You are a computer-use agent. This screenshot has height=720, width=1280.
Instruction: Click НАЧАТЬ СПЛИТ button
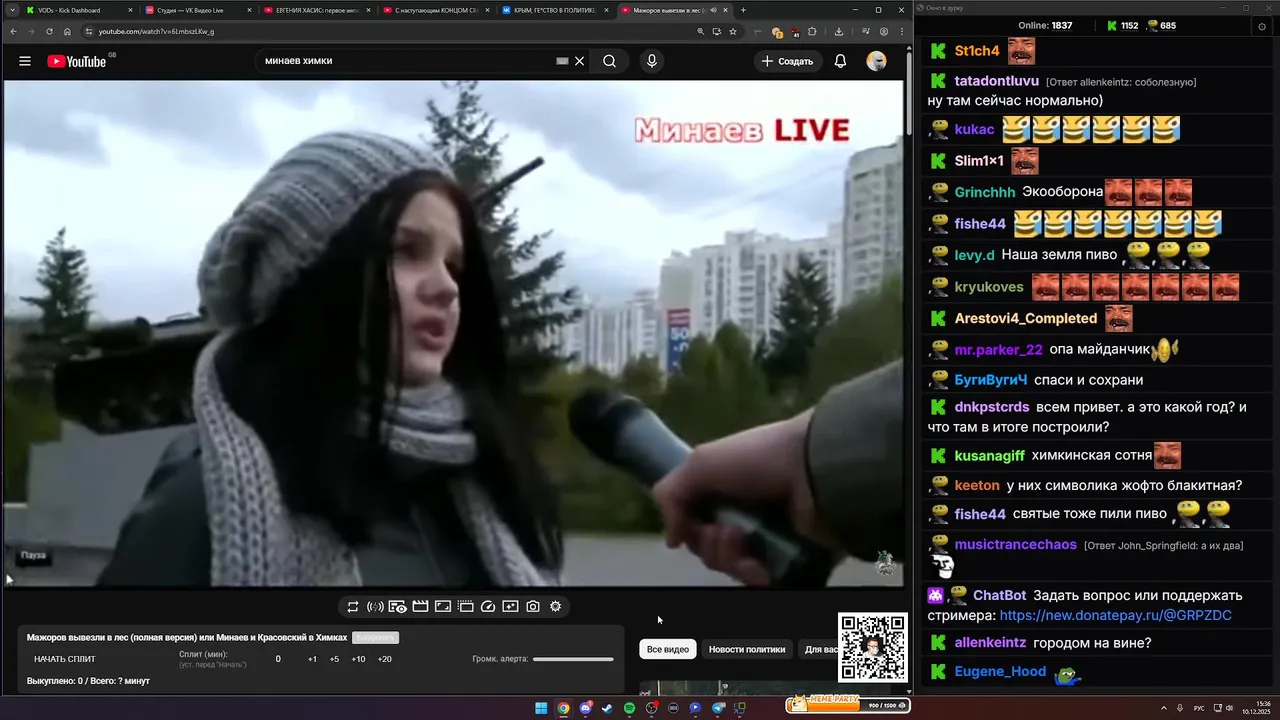(65, 659)
